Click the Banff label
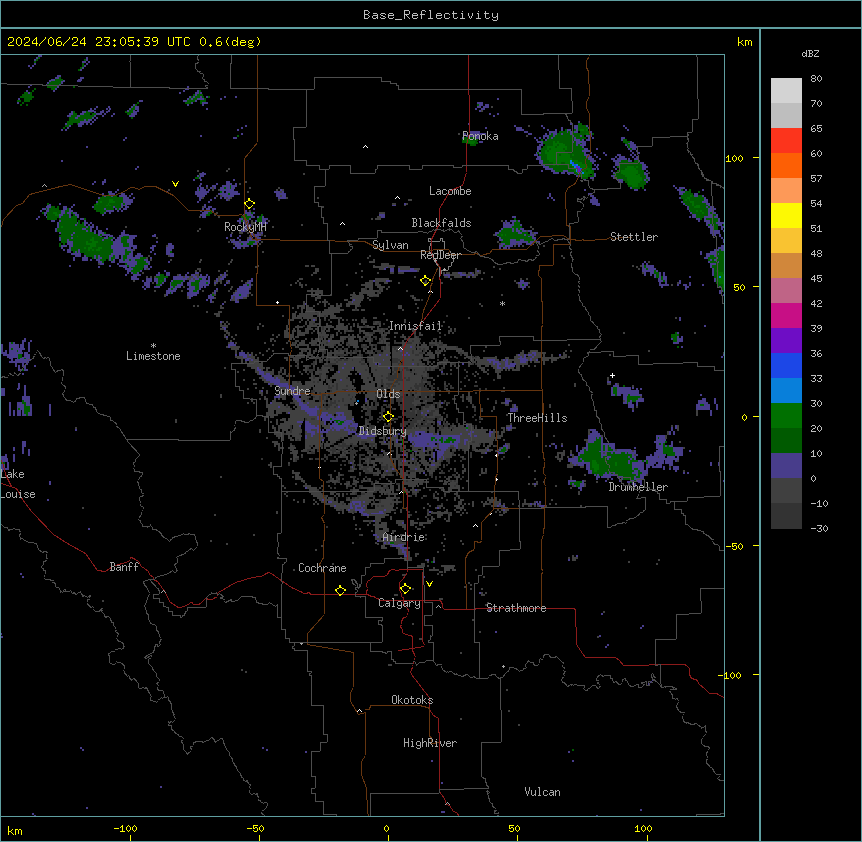 [124, 567]
